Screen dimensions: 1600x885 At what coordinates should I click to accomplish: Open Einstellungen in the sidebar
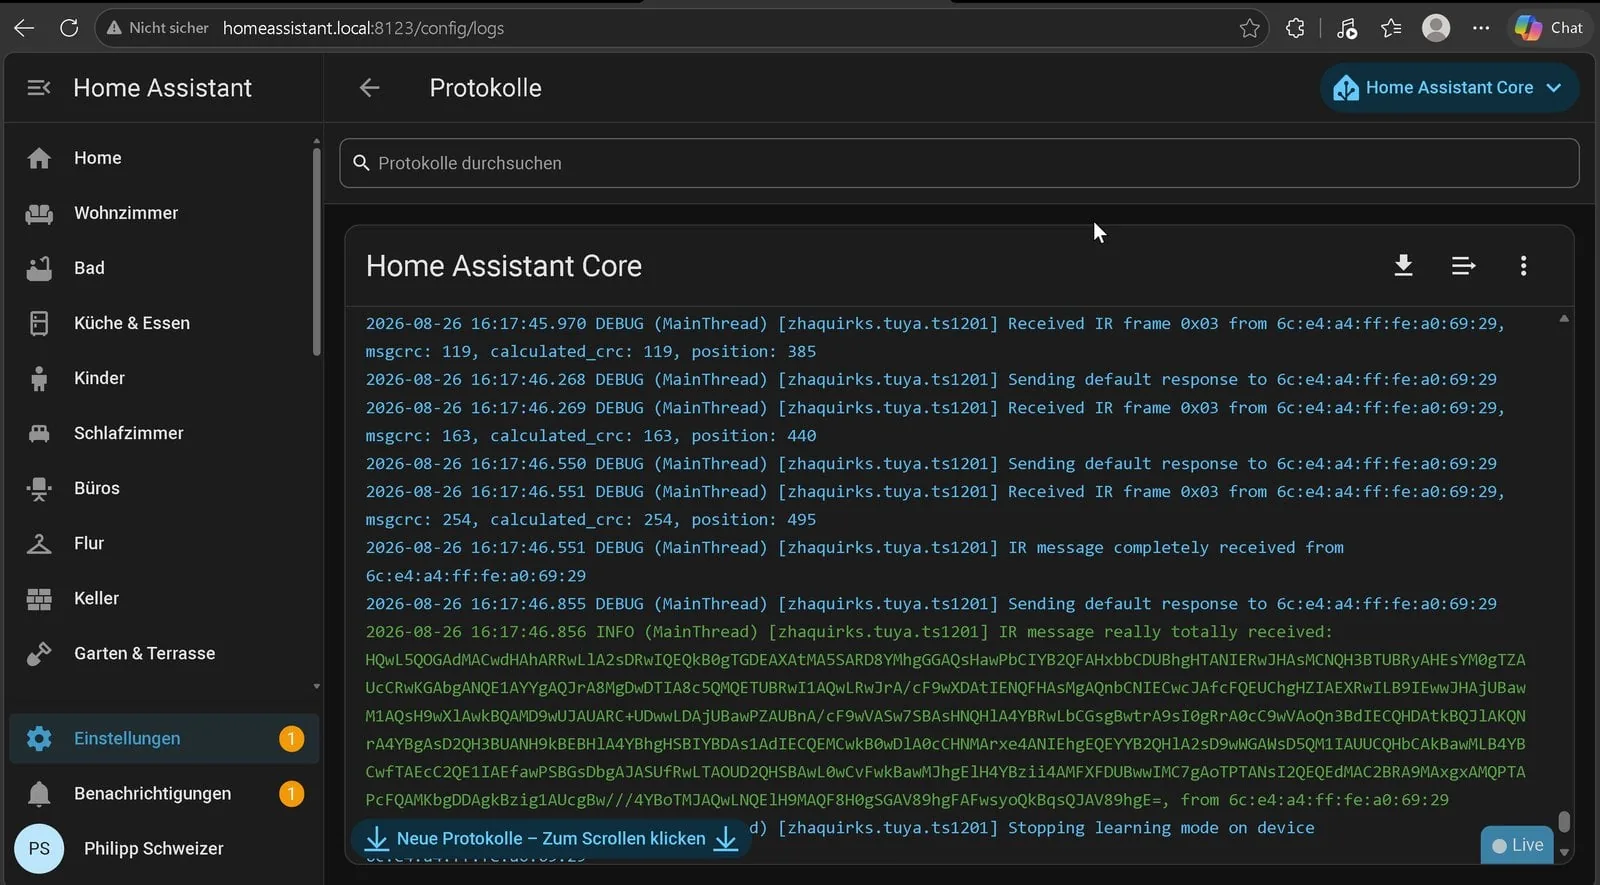[164, 738]
